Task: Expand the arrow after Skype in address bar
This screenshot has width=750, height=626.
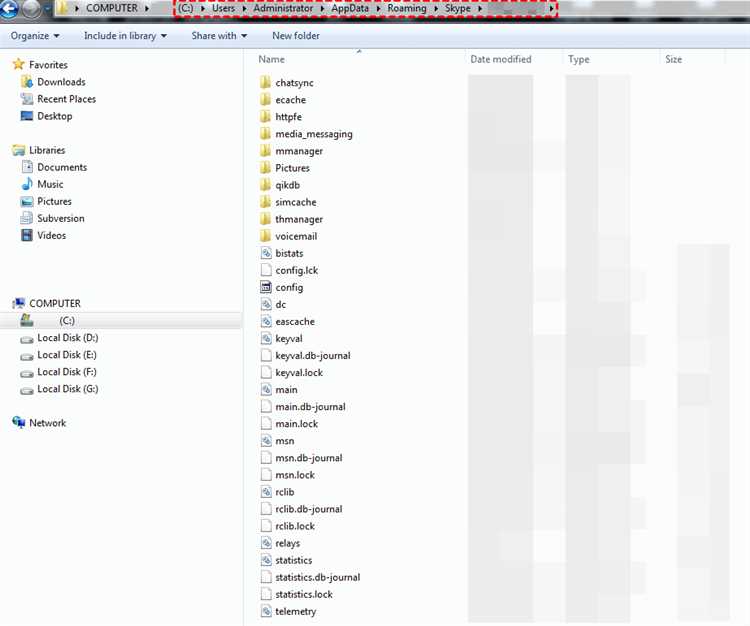Action: 480,9
